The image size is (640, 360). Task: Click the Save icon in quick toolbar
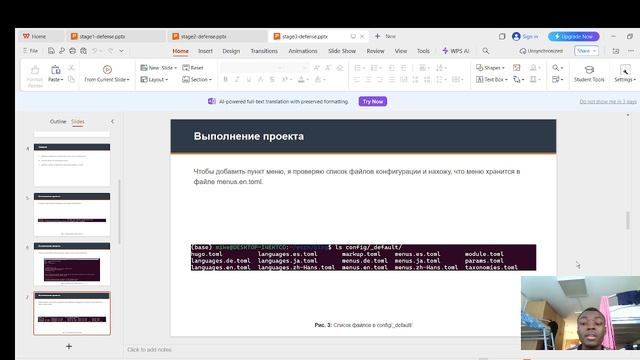(51, 51)
